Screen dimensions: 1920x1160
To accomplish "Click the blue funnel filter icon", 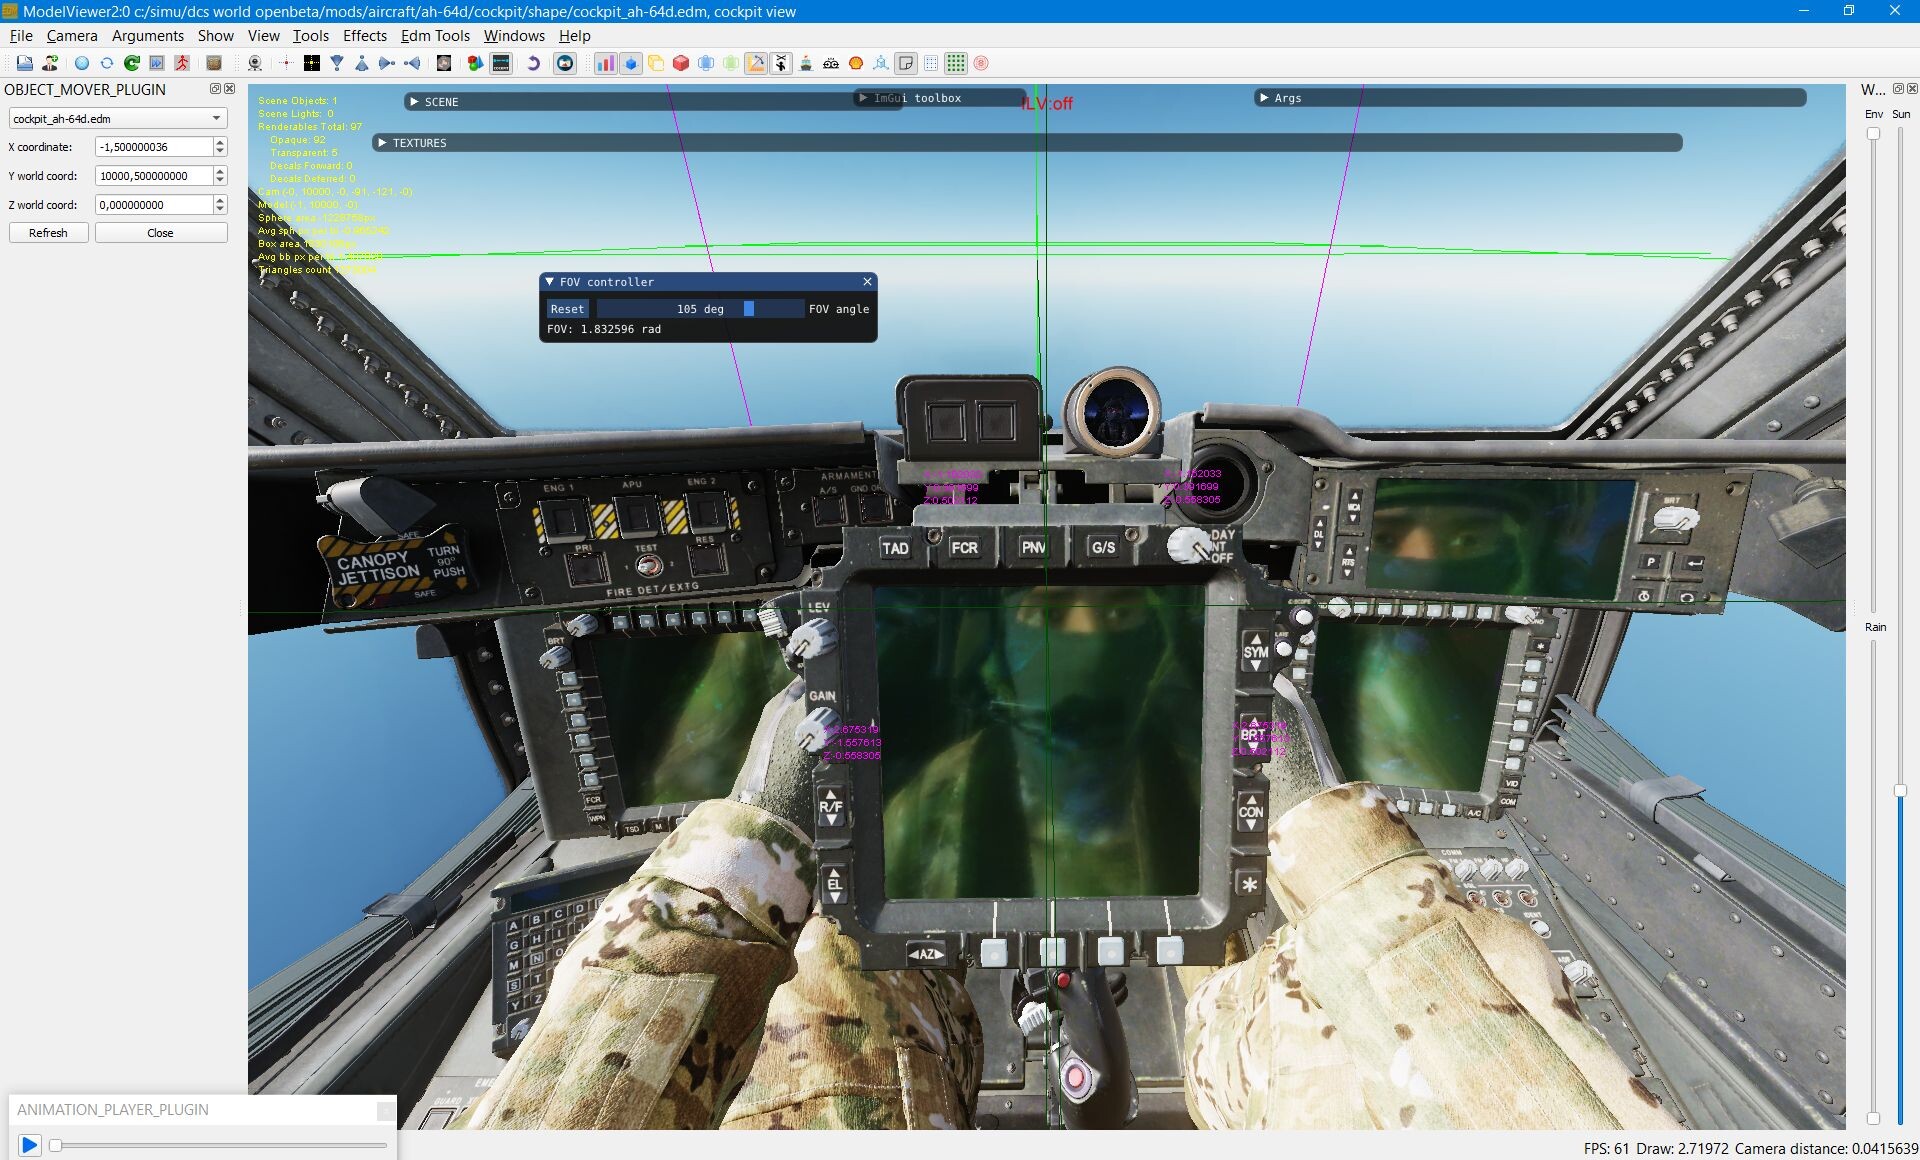I will pyautogui.click(x=337, y=63).
